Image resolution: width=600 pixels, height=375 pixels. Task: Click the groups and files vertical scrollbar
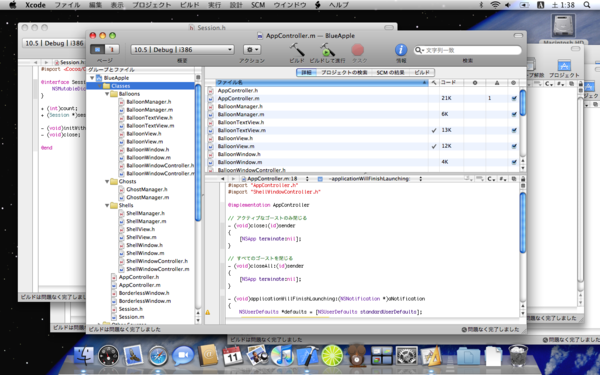coord(198,153)
